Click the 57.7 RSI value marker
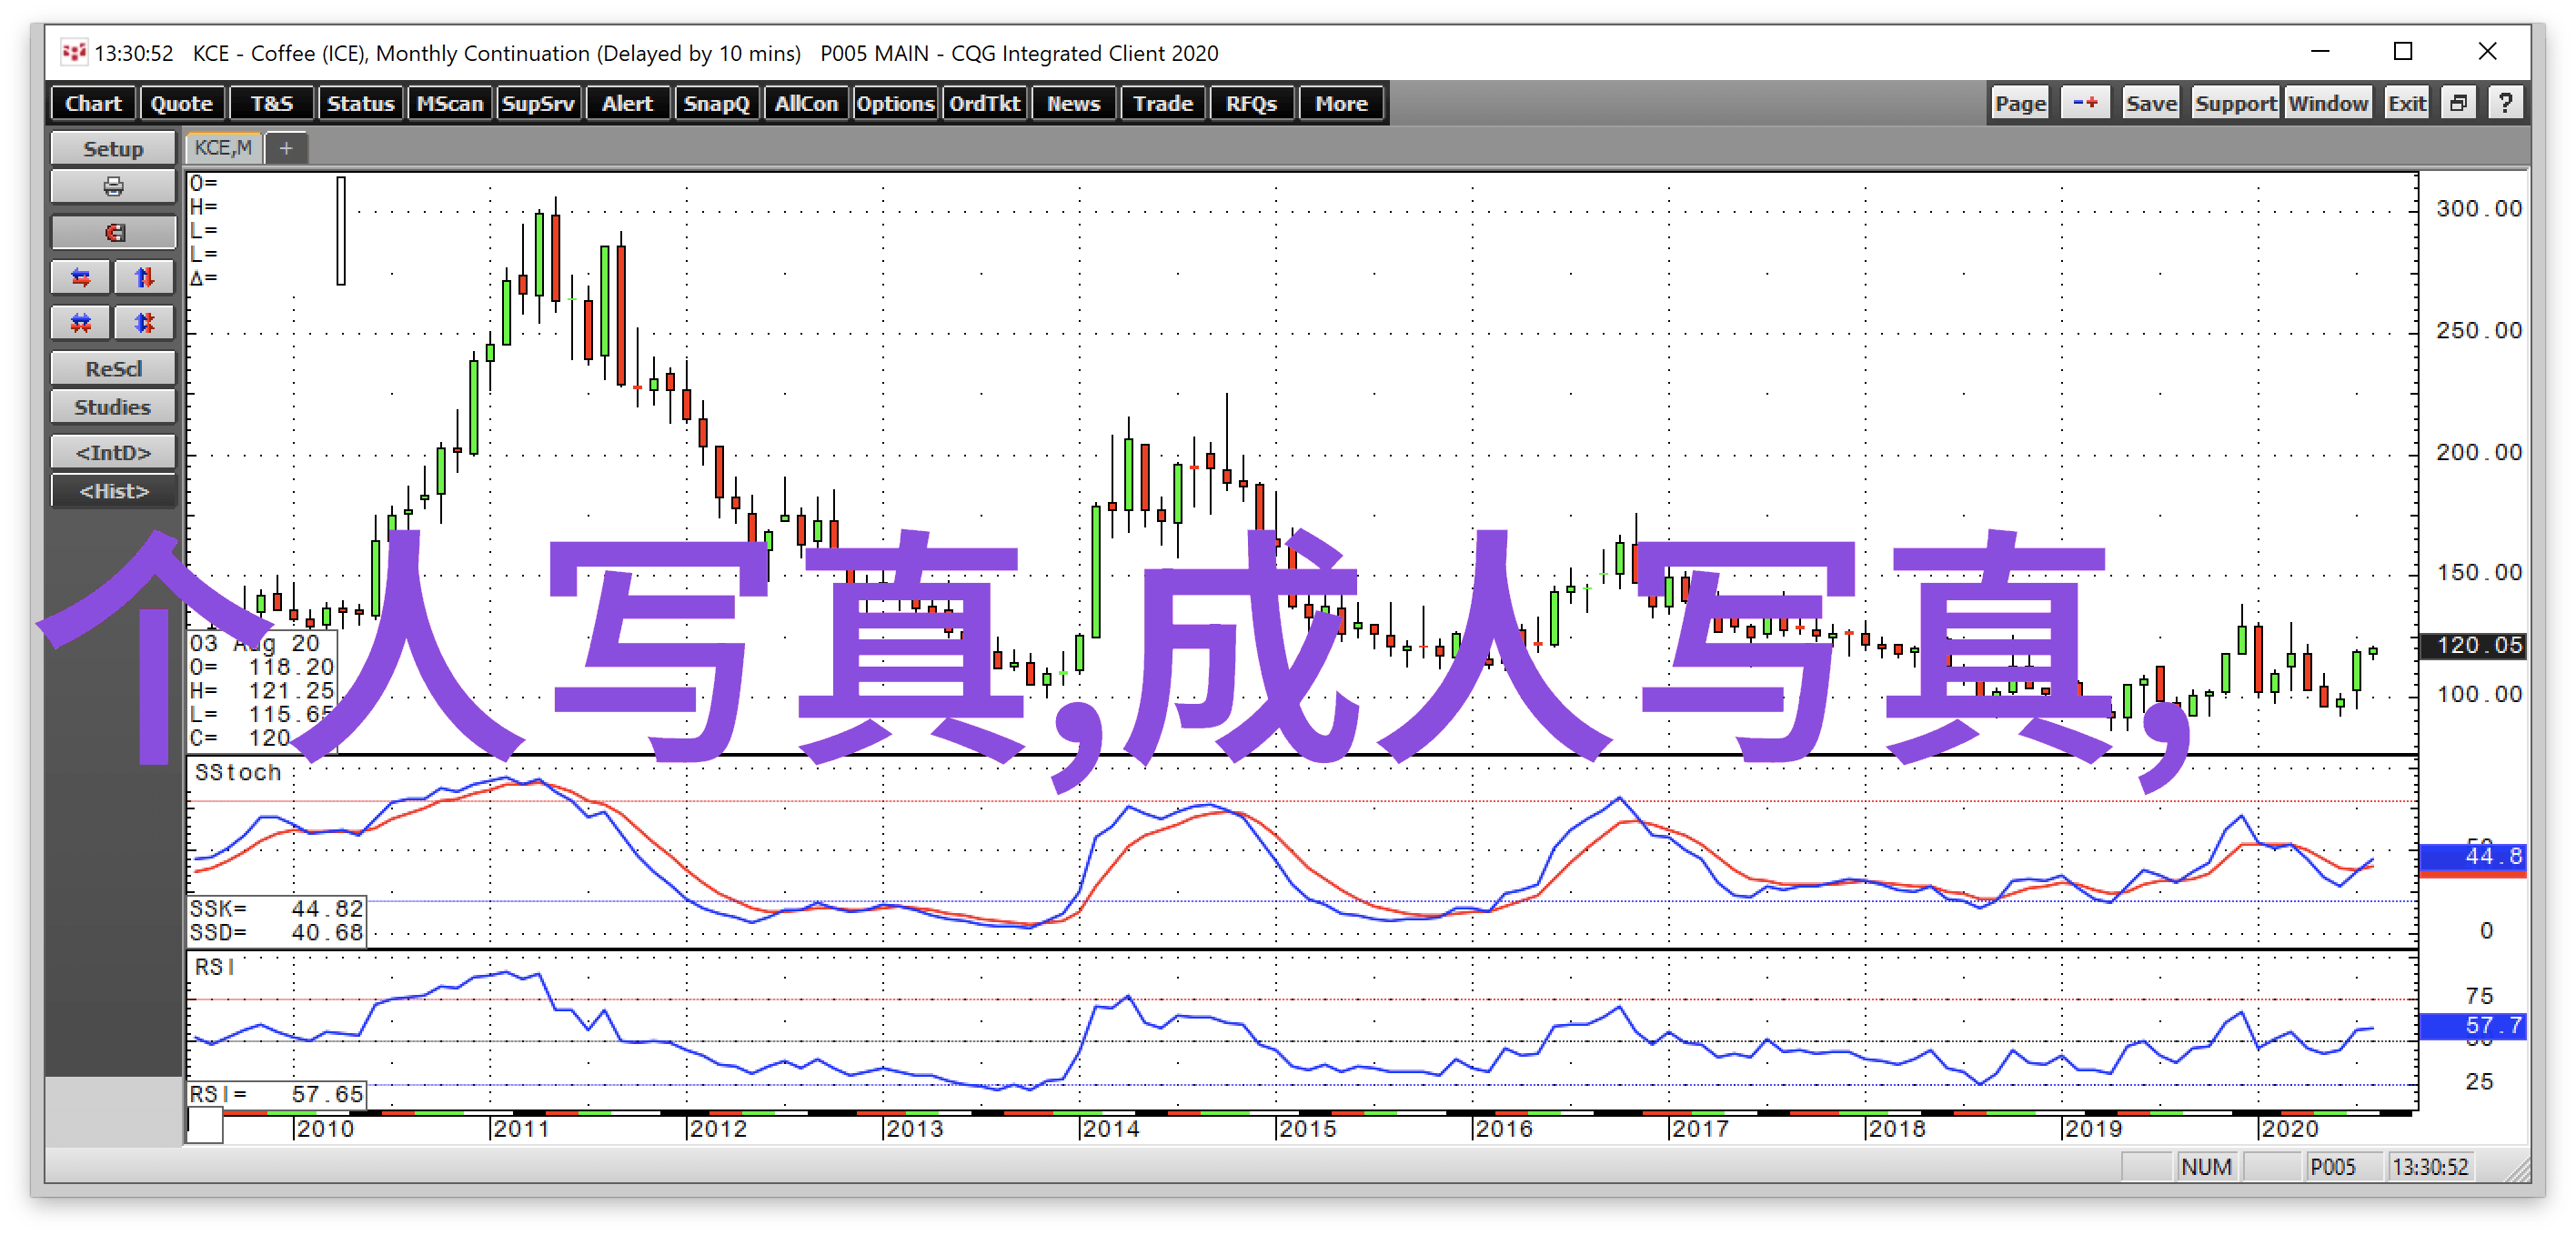 [x=2472, y=1025]
